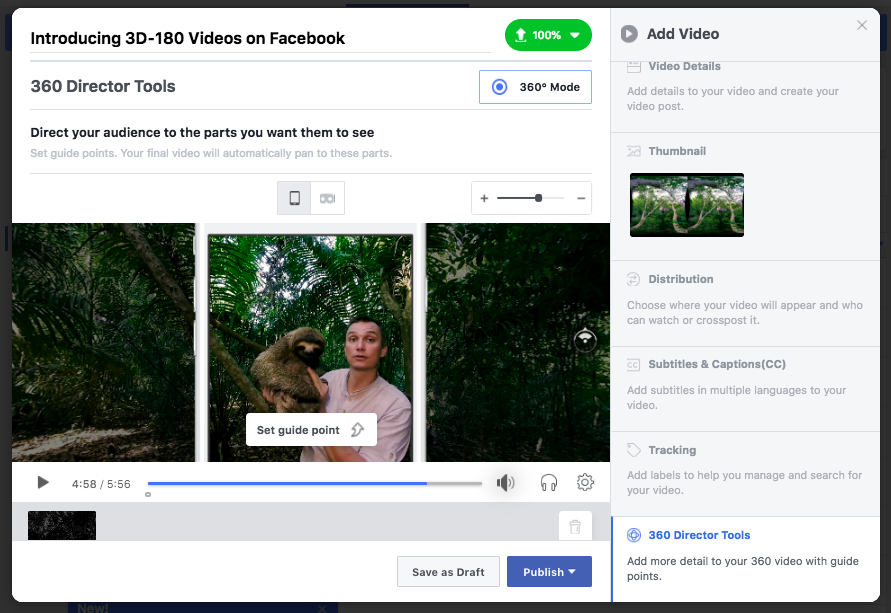This screenshot has width=891, height=613.
Task: Save the video as draft
Action: coord(448,572)
